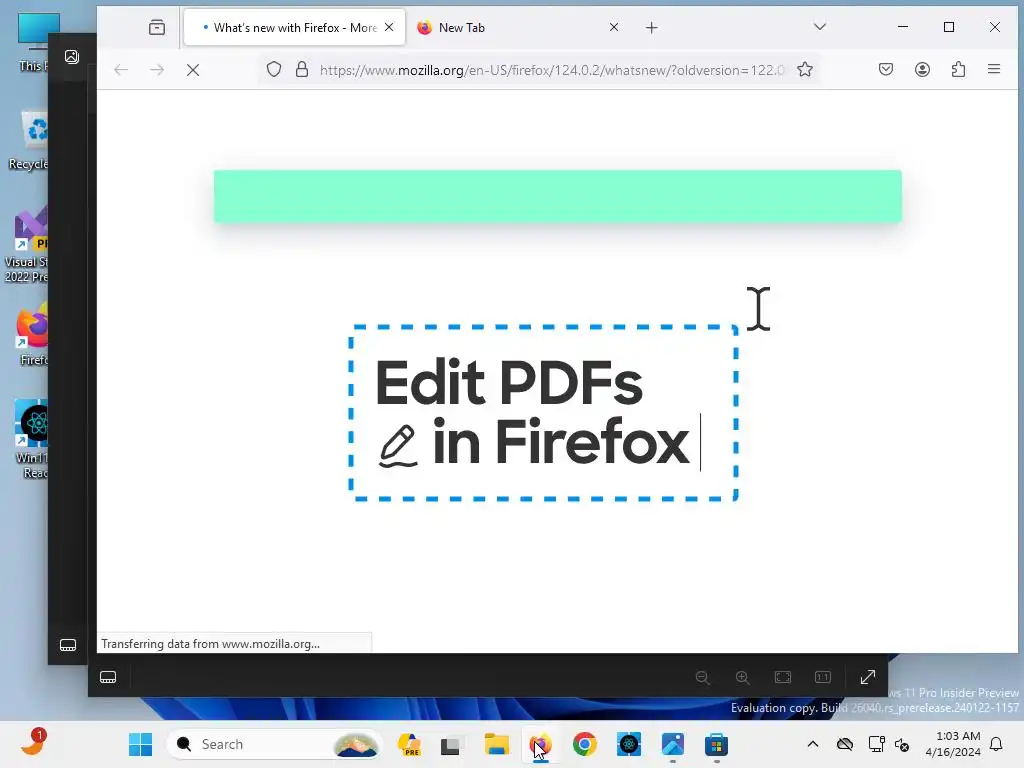Click Firefox icon in the taskbar
The width and height of the screenshot is (1024, 768).
click(x=541, y=744)
